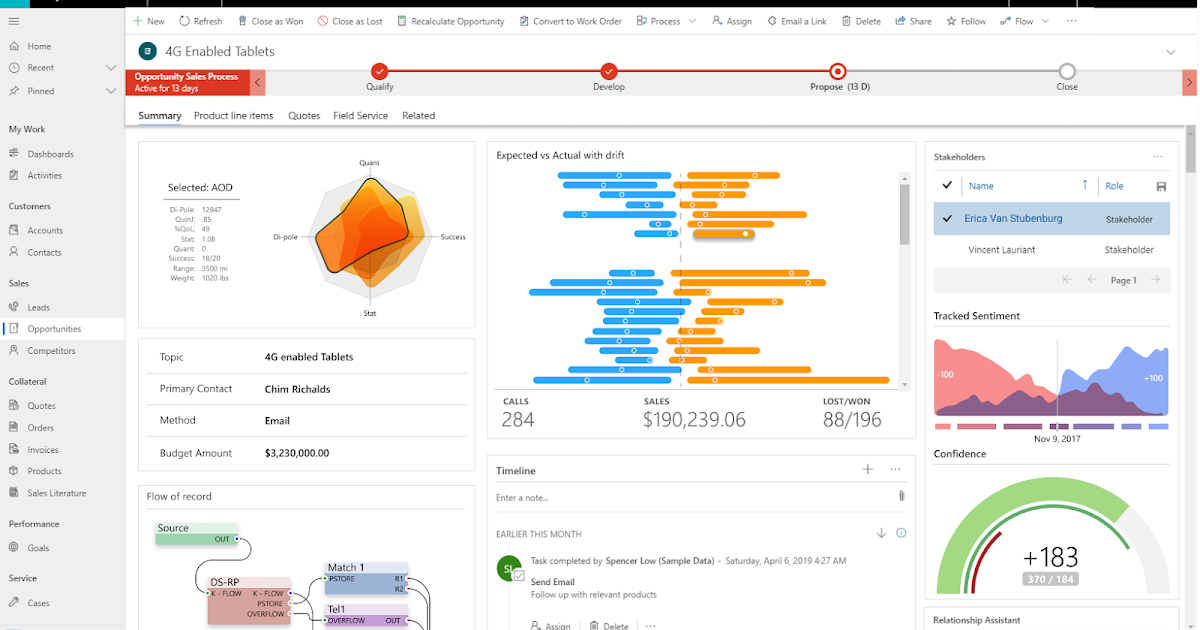This screenshot has height=630, width=1200.
Task: Open Assign using the toolbar icon
Action: pos(715,20)
